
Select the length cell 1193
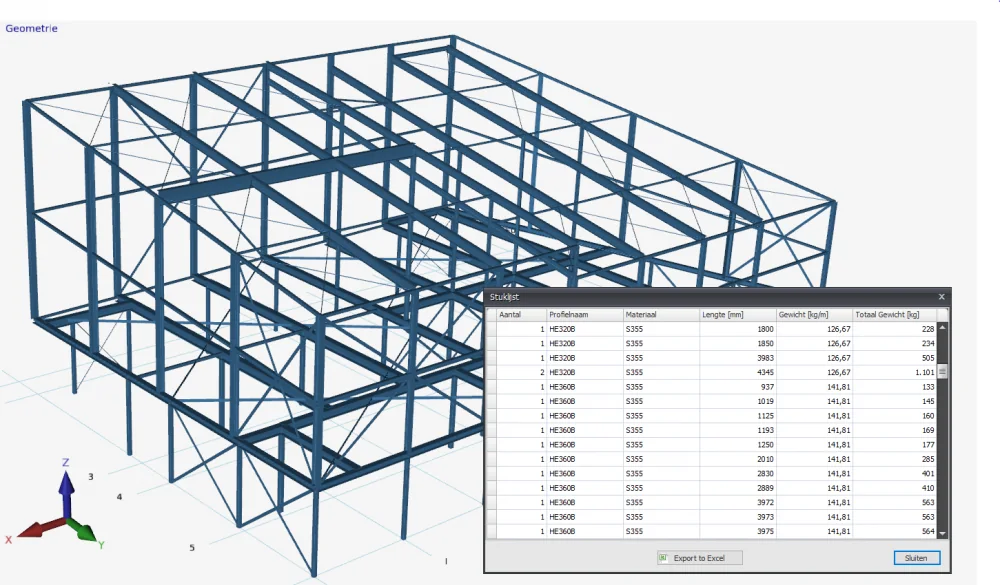[738, 430]
